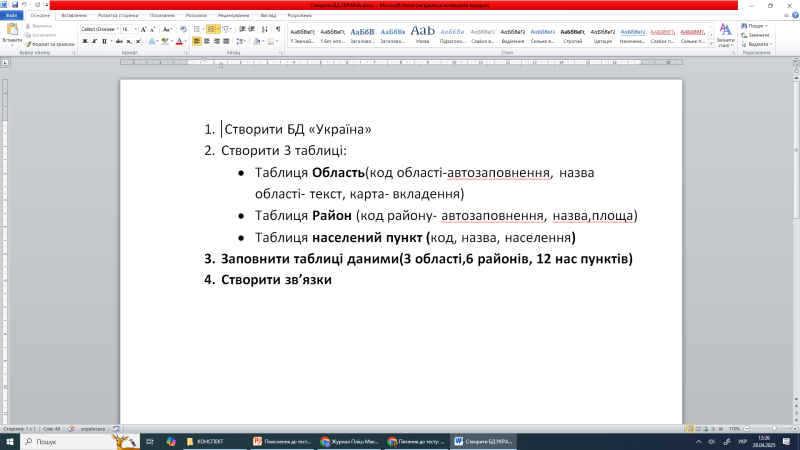Image resolution: width=800 pixels, height=450 pixels.
Task: Apply italic formatting button
Action: pyautogui.click(x=93, y=42)
